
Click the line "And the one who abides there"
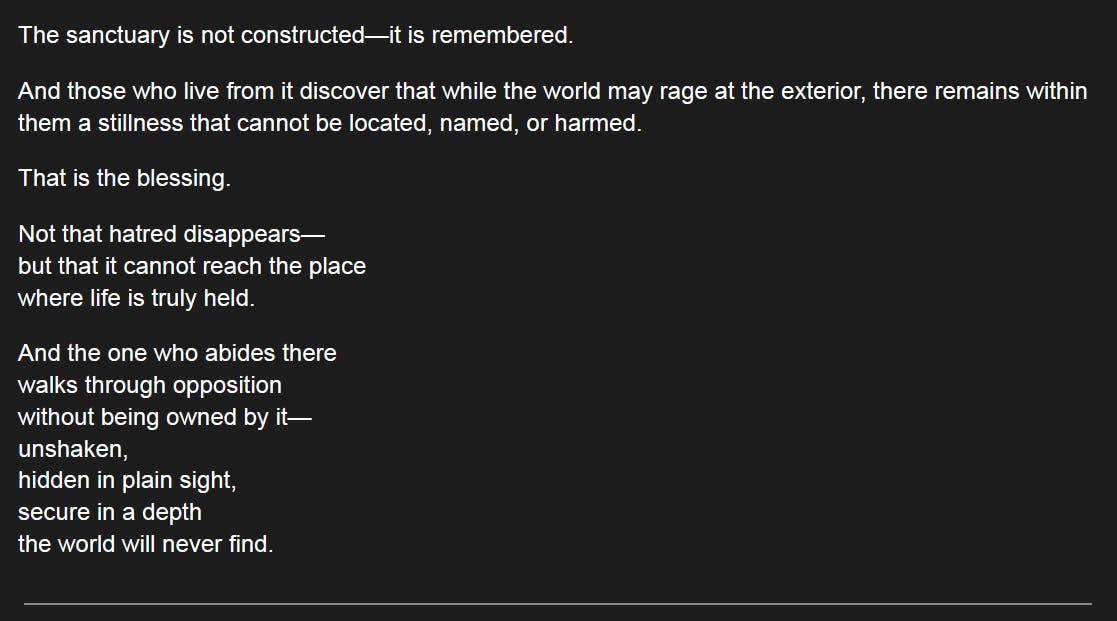(177, 354)
